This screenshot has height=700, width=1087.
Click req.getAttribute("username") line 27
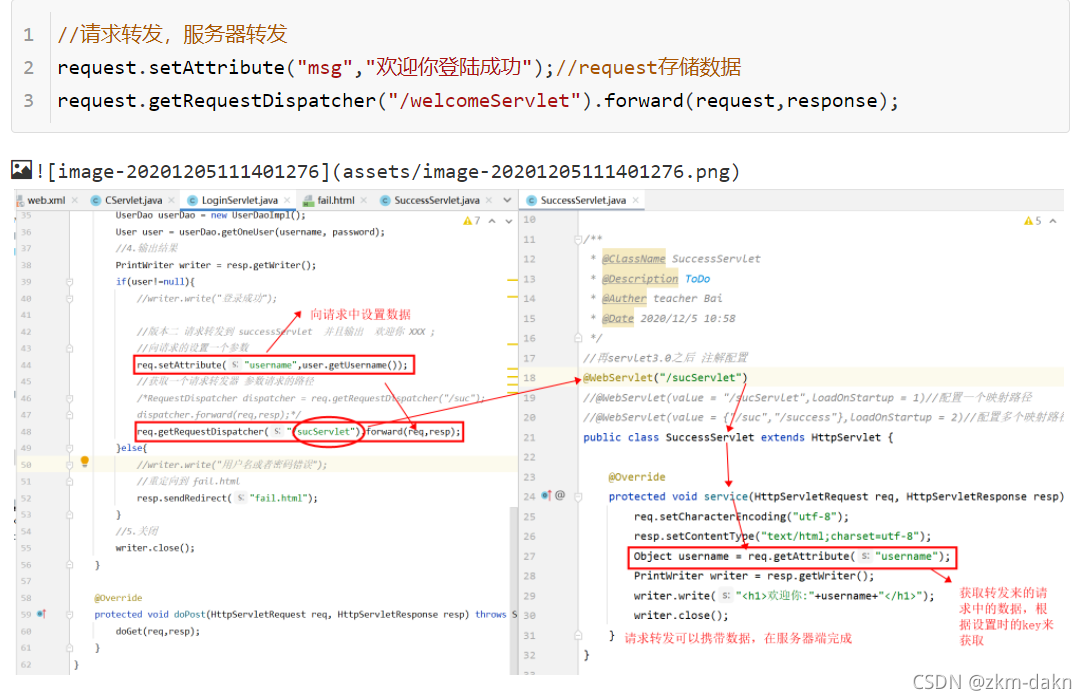click(790, 557)
